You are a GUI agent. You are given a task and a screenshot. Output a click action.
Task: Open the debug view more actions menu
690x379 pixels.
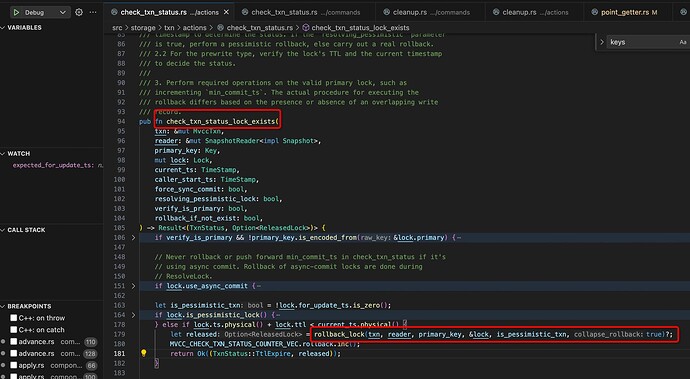point(93,12)
